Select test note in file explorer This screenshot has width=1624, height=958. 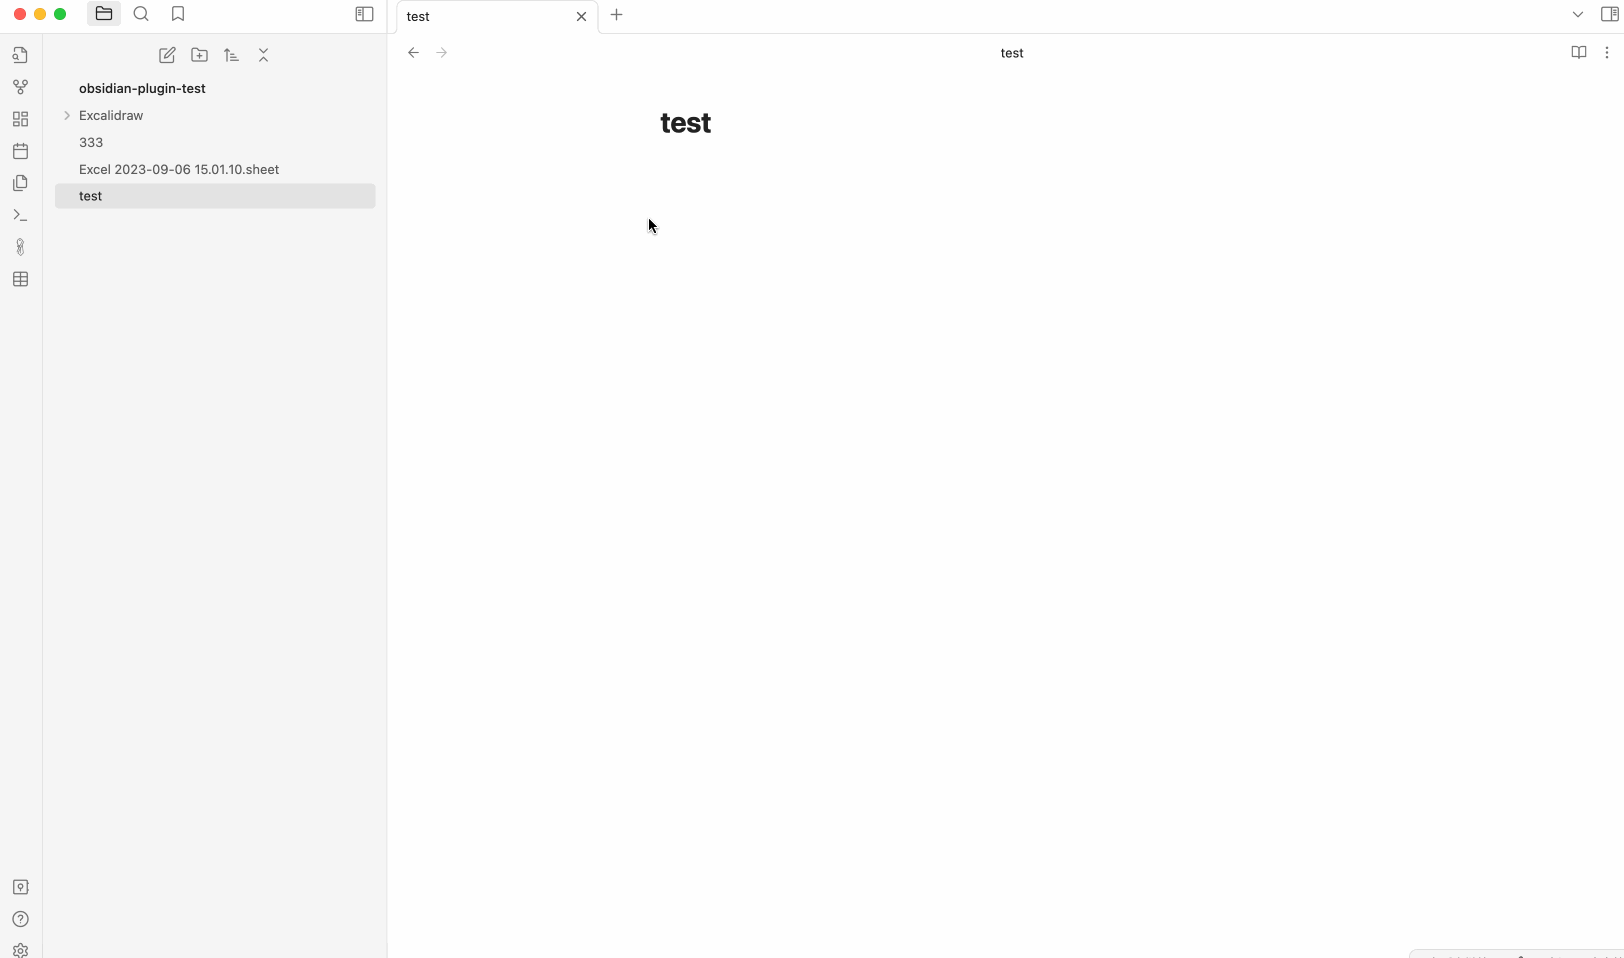215,196
